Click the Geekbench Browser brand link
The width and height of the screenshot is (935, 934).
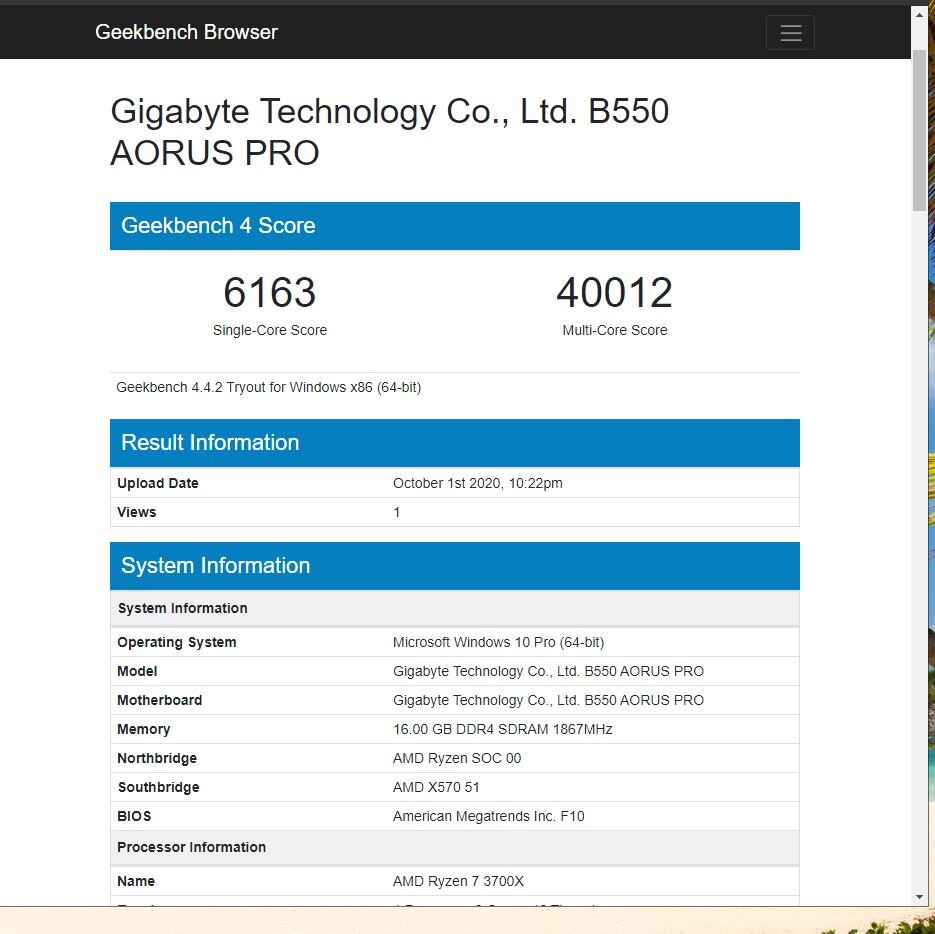(186, 32)
